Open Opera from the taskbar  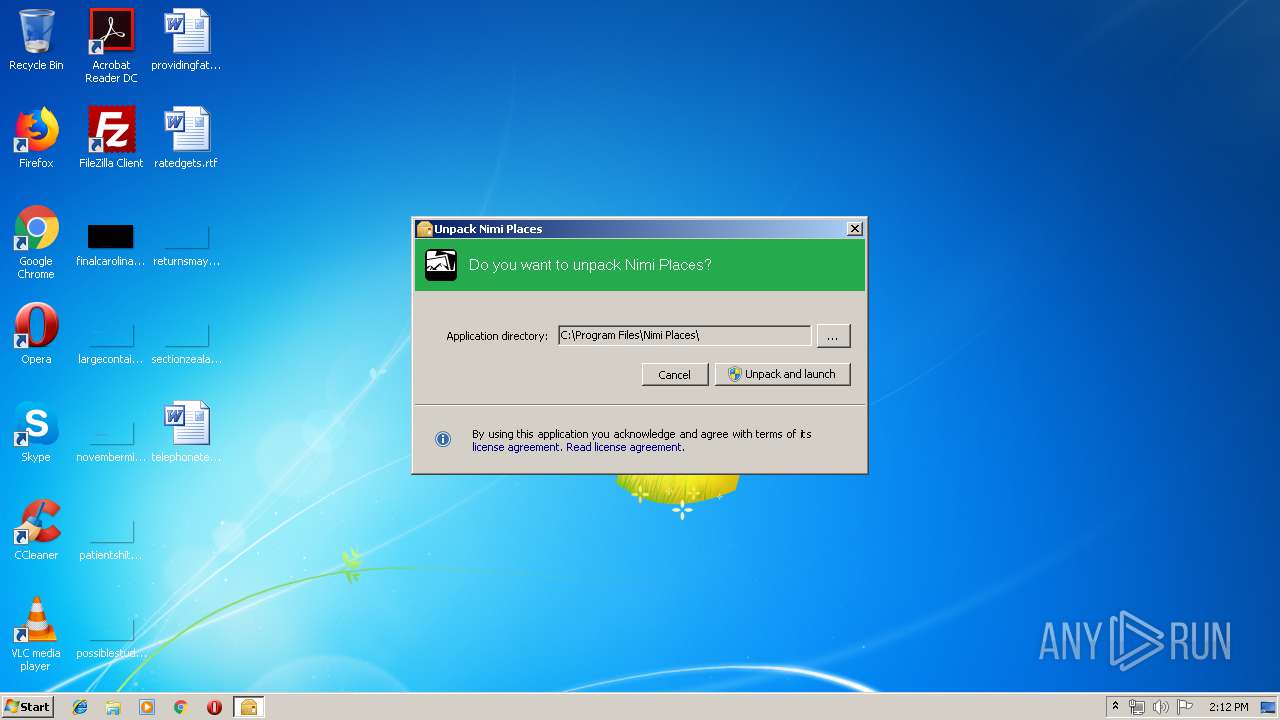214,707
